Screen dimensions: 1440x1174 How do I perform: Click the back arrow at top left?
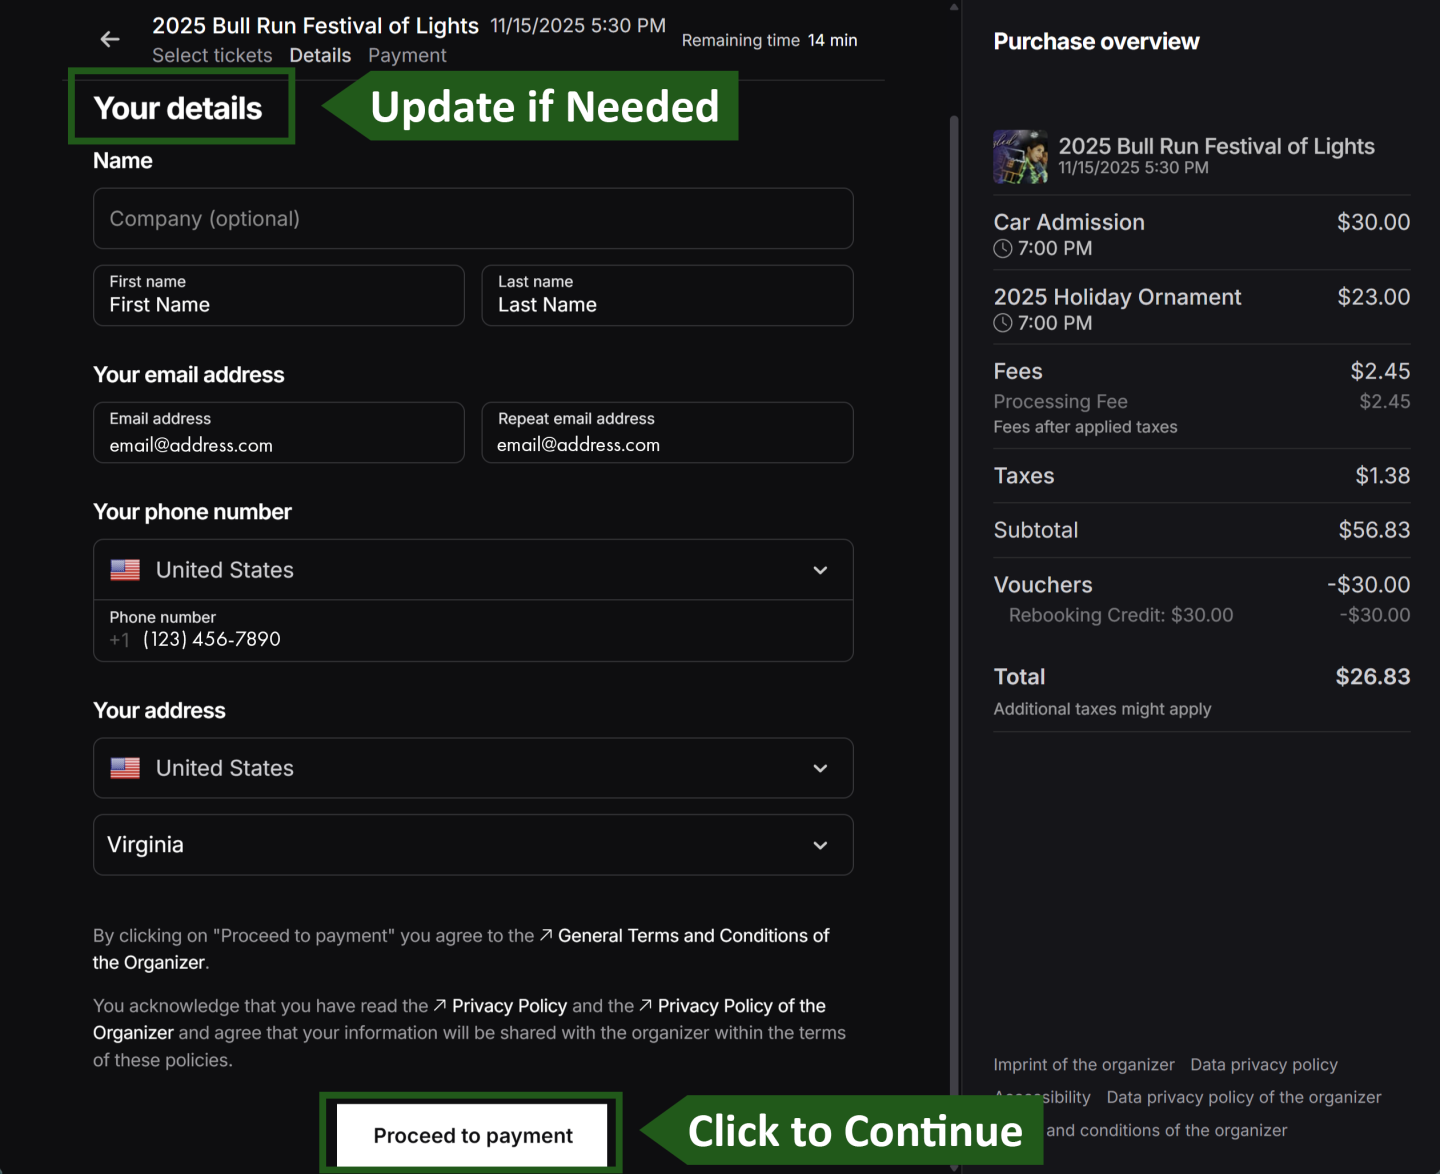pos(109,39)
